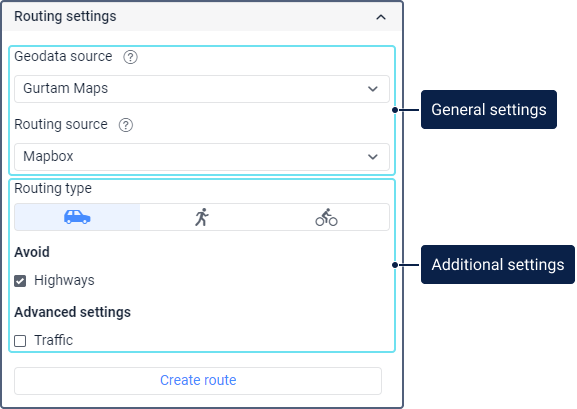Screen dimensions: 577x409
Task: Click the Routing settings header title
Action: pyautogui.click(x=65, y=17)
